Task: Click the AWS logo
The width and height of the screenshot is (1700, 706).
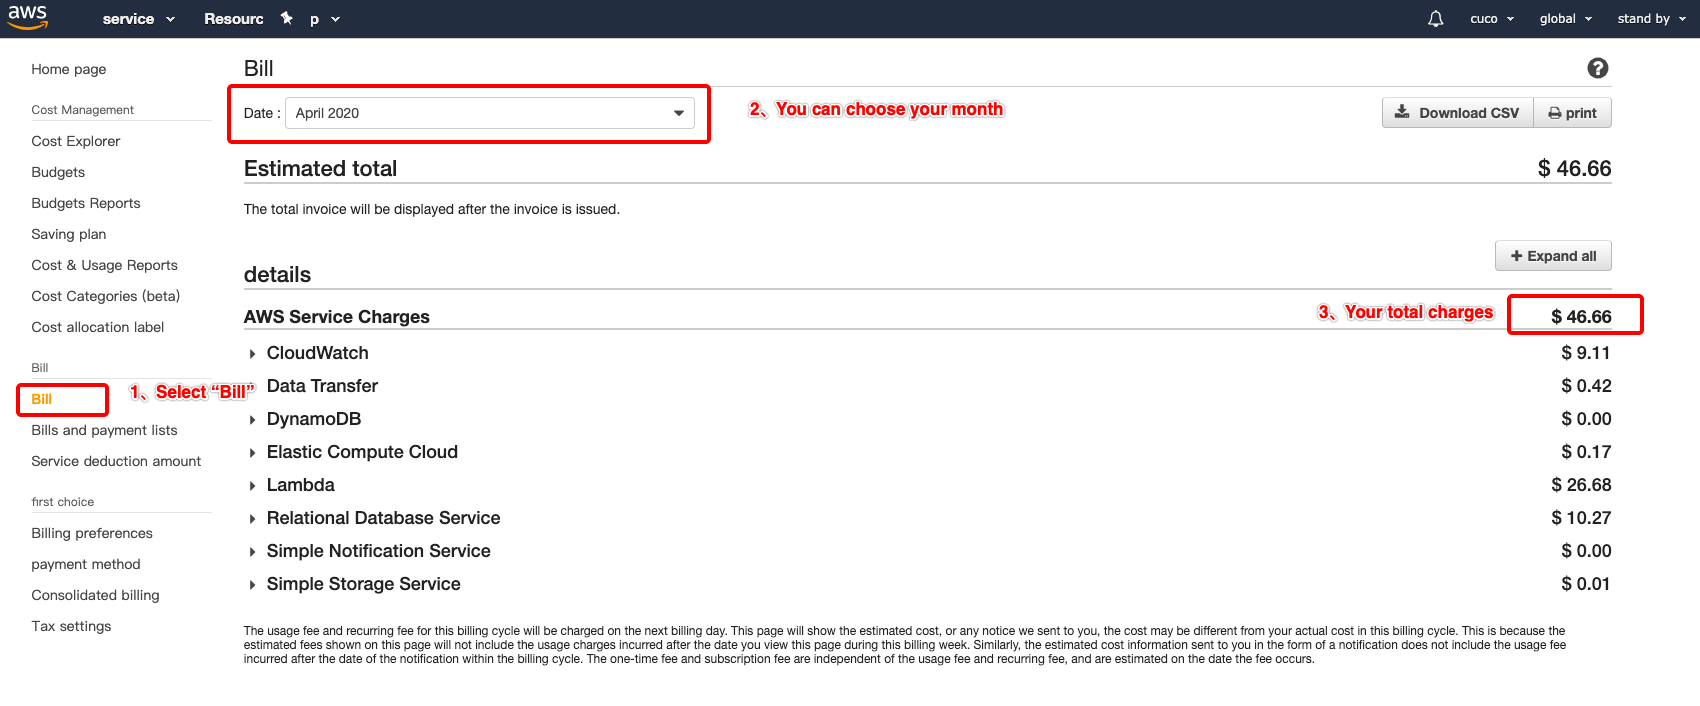Action: [27, 17]
